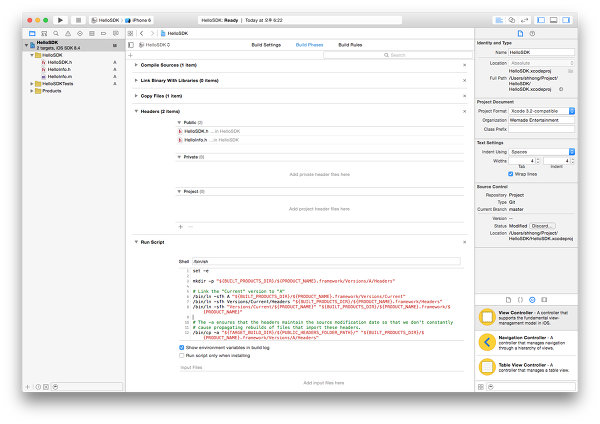Open the Version editor
600x424 pixels.
coord(524,20)
